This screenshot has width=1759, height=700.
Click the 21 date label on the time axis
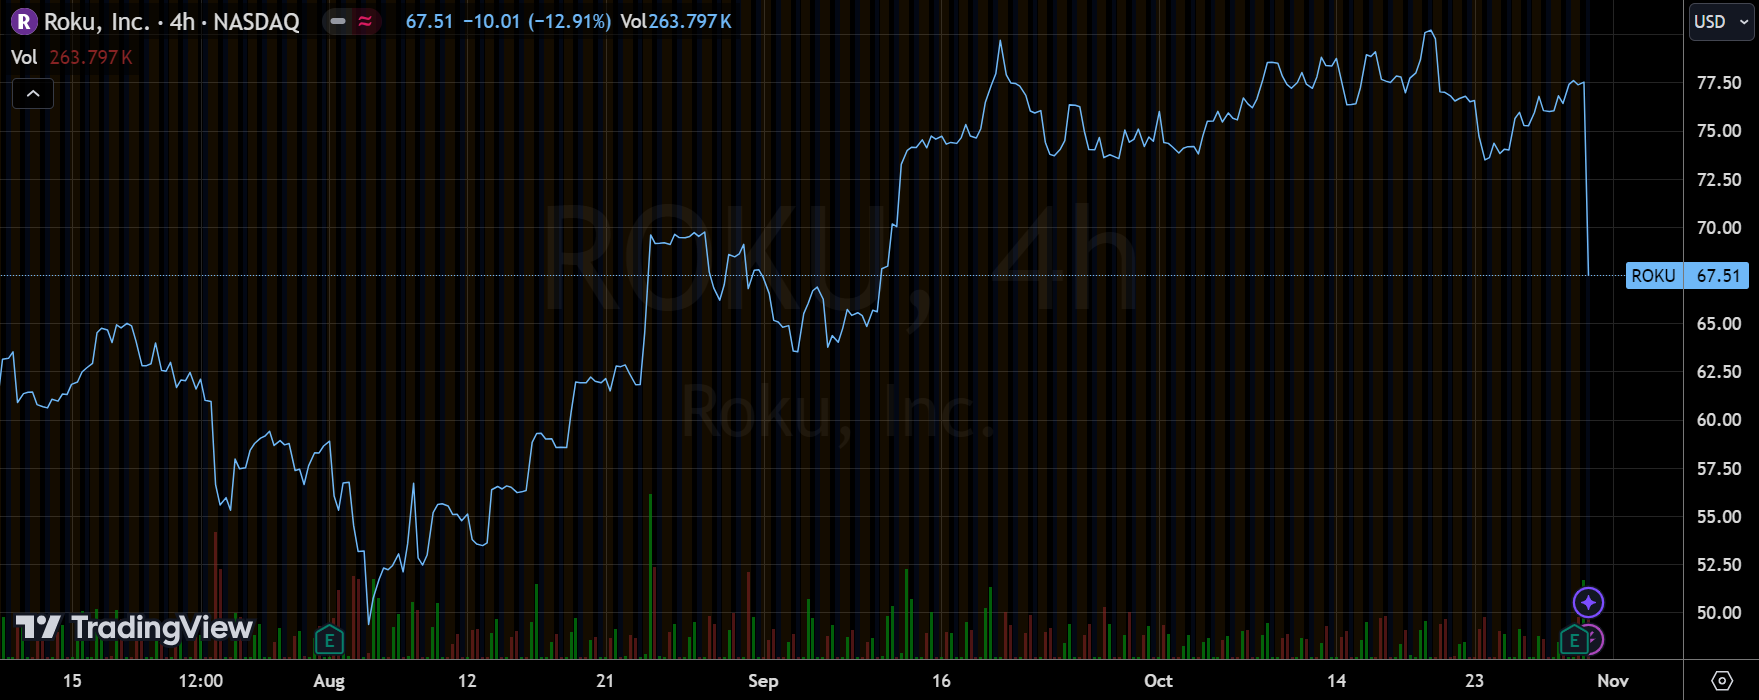pyautogui.click(x=605, y=681)
